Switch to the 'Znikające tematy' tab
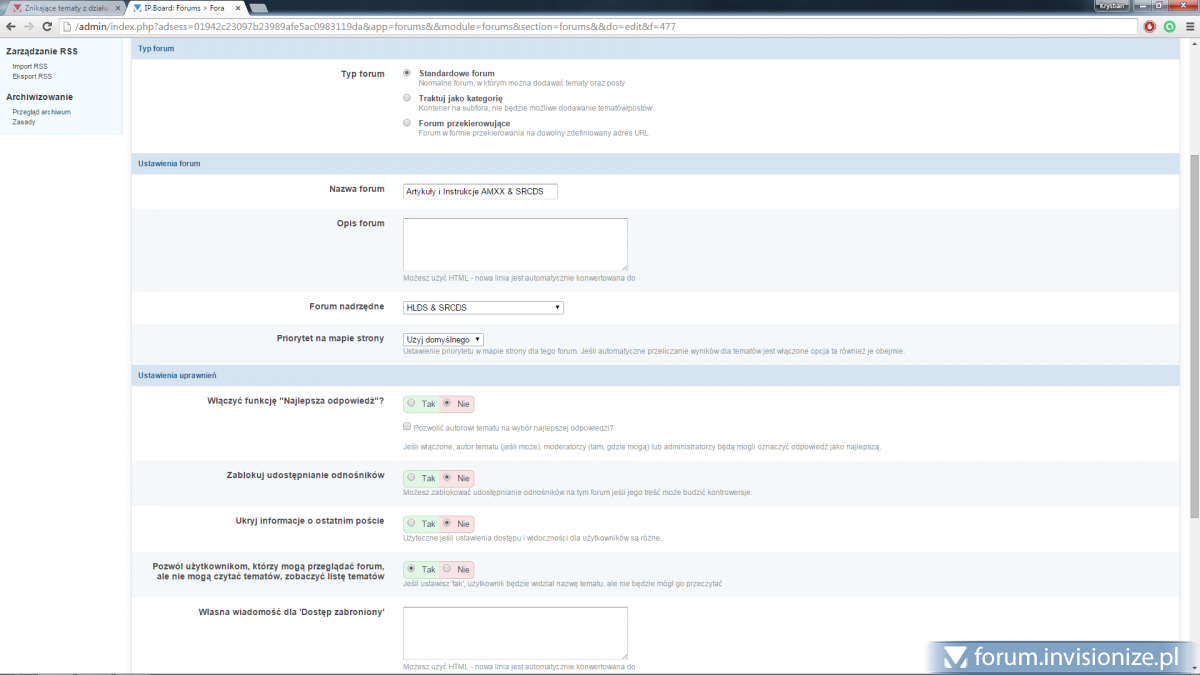Viewport: 1200px width, 675px height. [x=60, y=8]
